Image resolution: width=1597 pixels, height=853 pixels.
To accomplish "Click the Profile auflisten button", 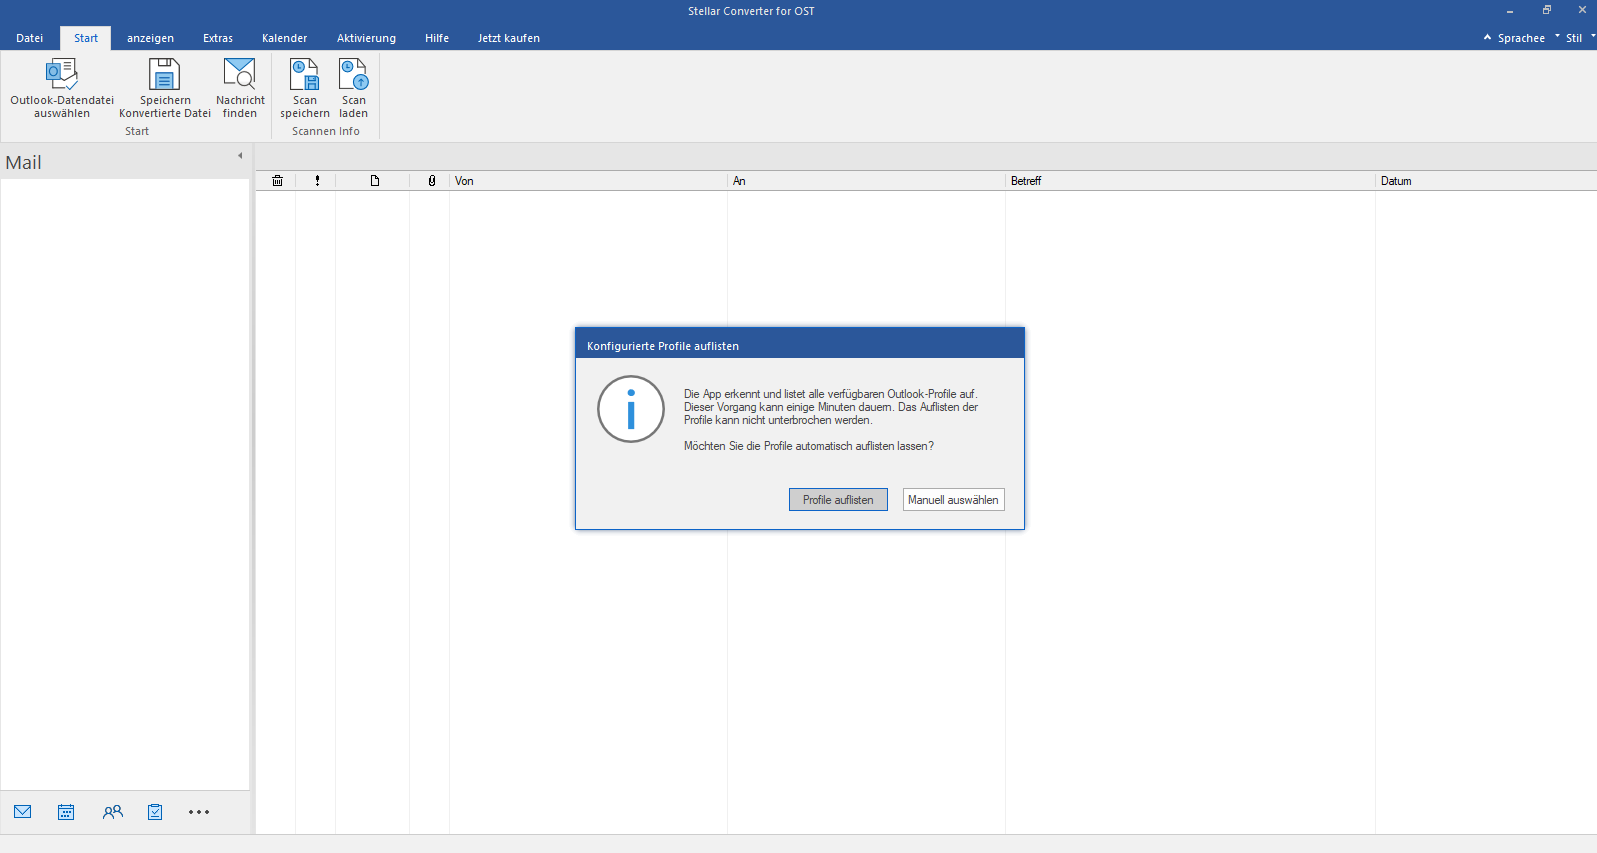I will (838, 500).
